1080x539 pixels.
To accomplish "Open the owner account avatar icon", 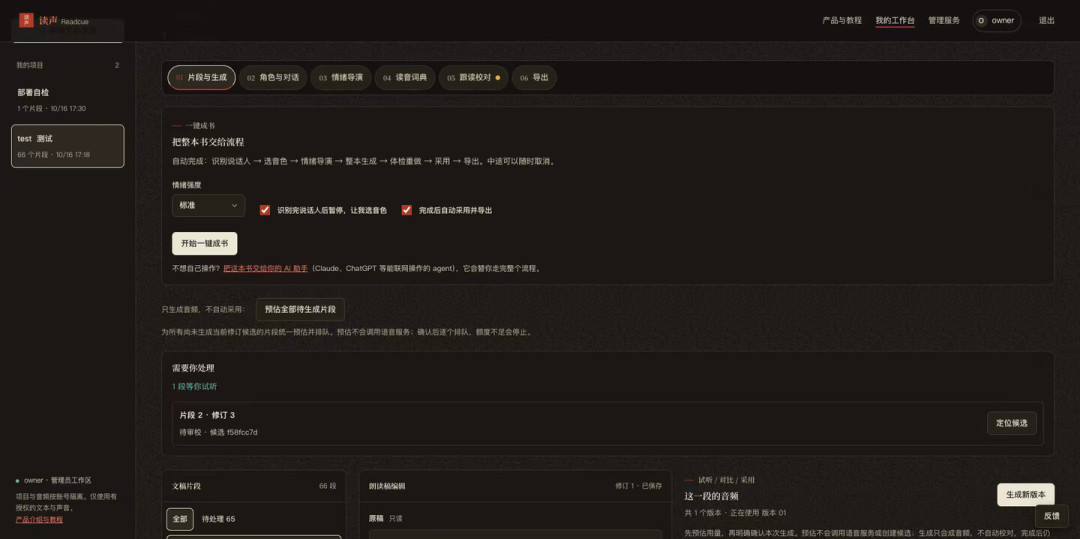I will tap(982, 21).
